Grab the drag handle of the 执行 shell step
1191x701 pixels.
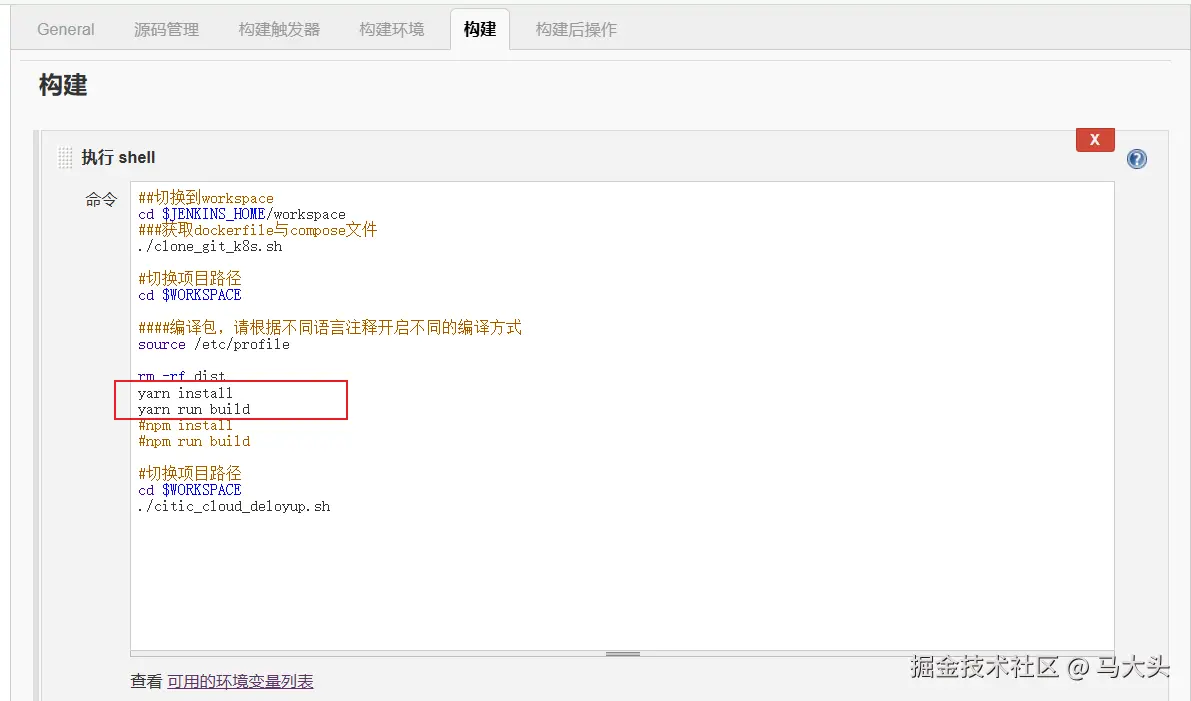[64, 157]
